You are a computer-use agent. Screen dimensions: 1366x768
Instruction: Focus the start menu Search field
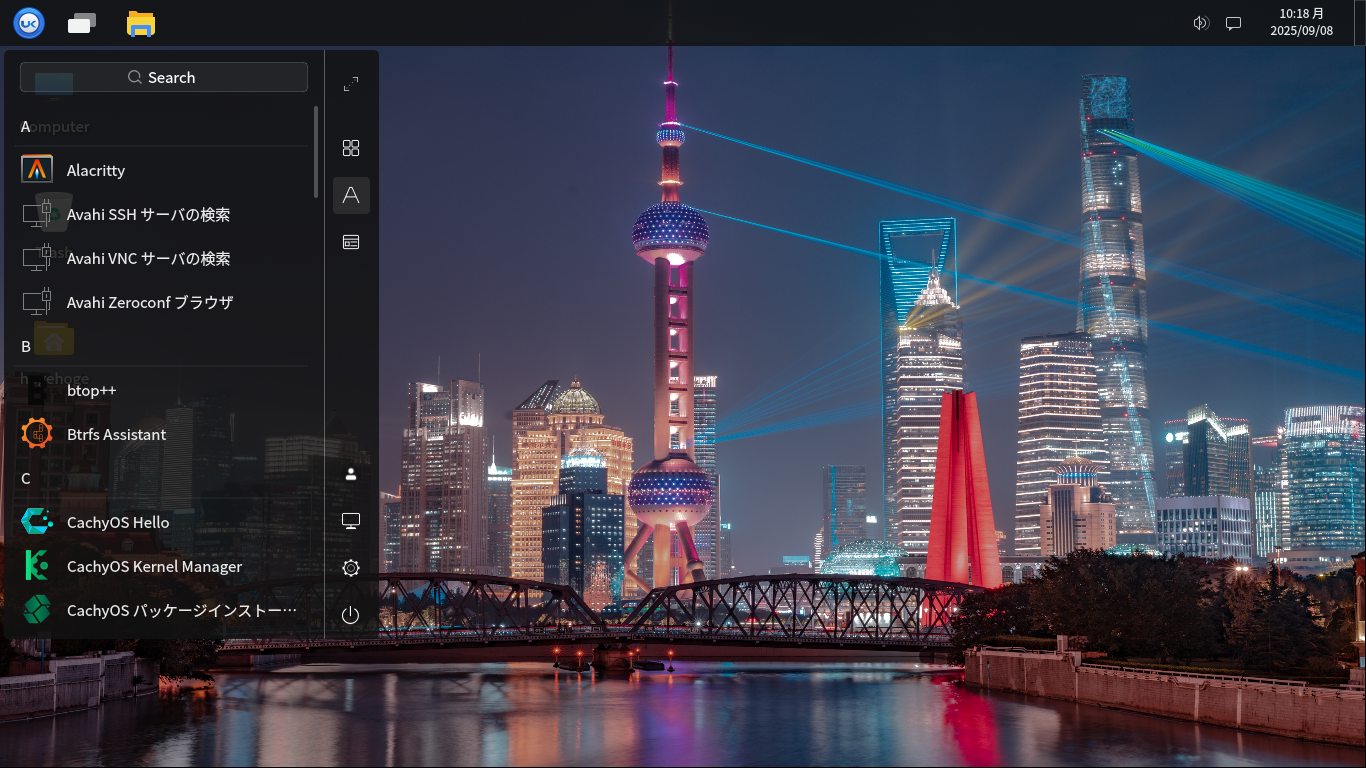click(164, 77)
